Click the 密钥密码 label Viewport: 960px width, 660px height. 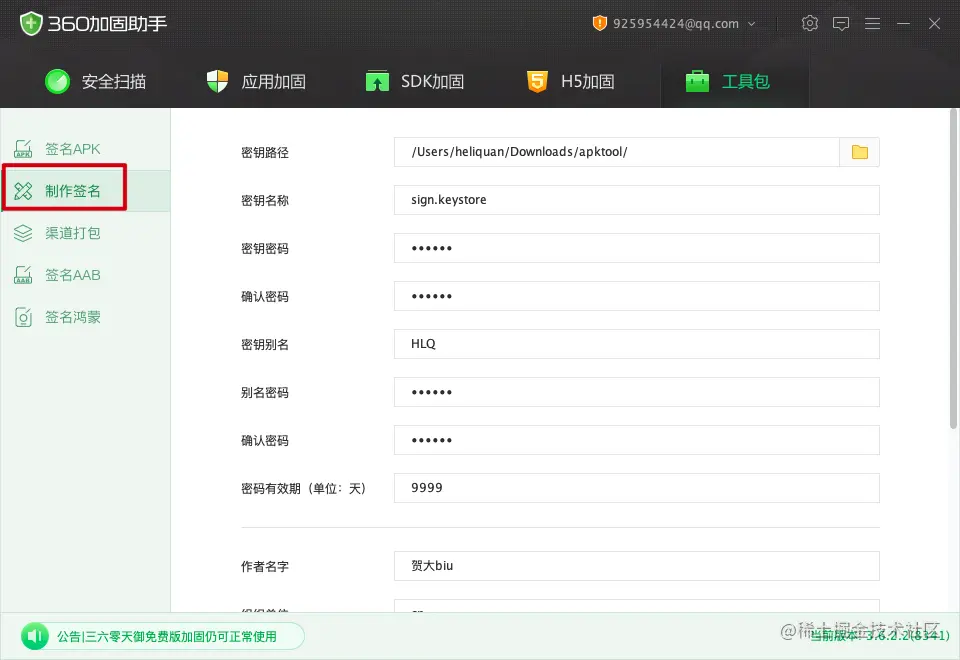264,249
